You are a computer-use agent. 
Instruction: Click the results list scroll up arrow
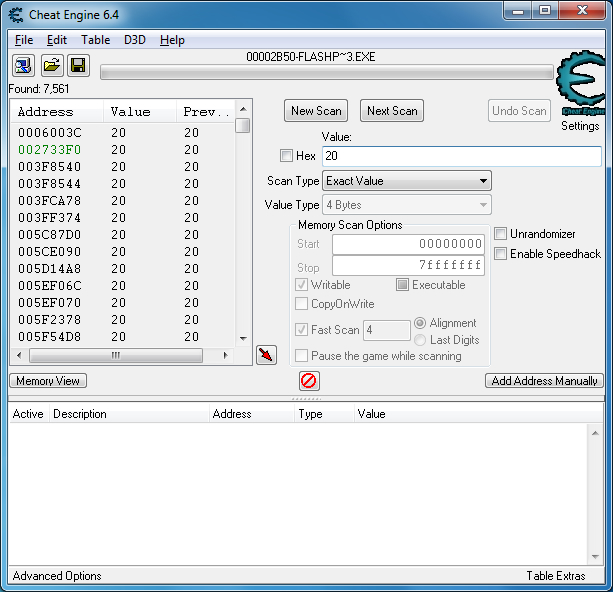[x=243, y=109]
